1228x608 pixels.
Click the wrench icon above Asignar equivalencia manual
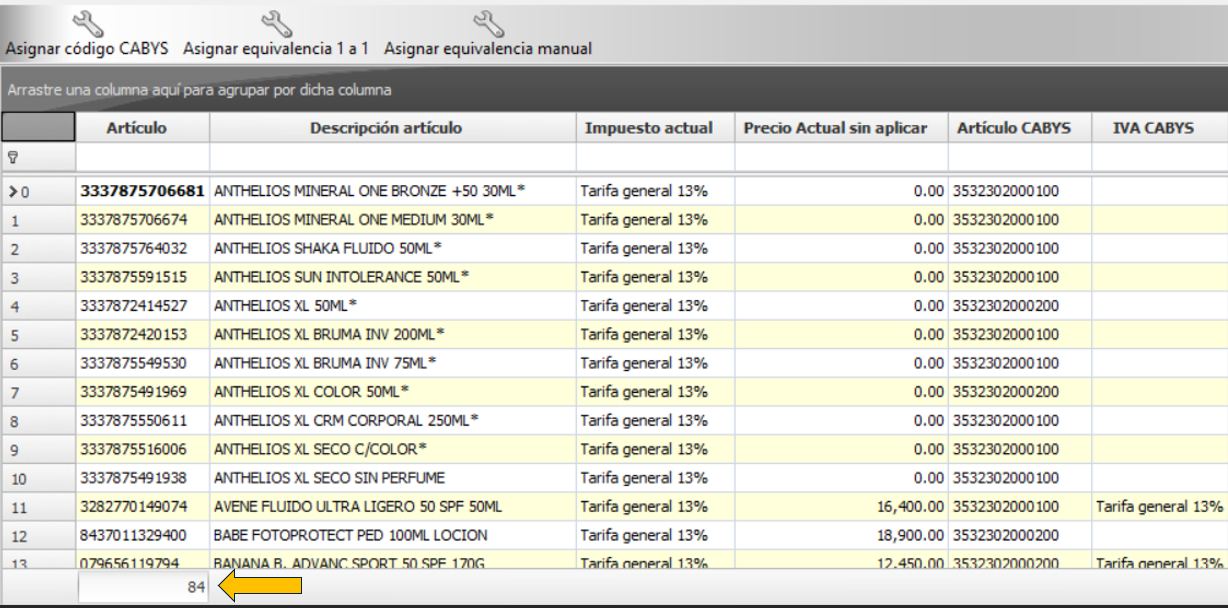[x=488, y=23]
